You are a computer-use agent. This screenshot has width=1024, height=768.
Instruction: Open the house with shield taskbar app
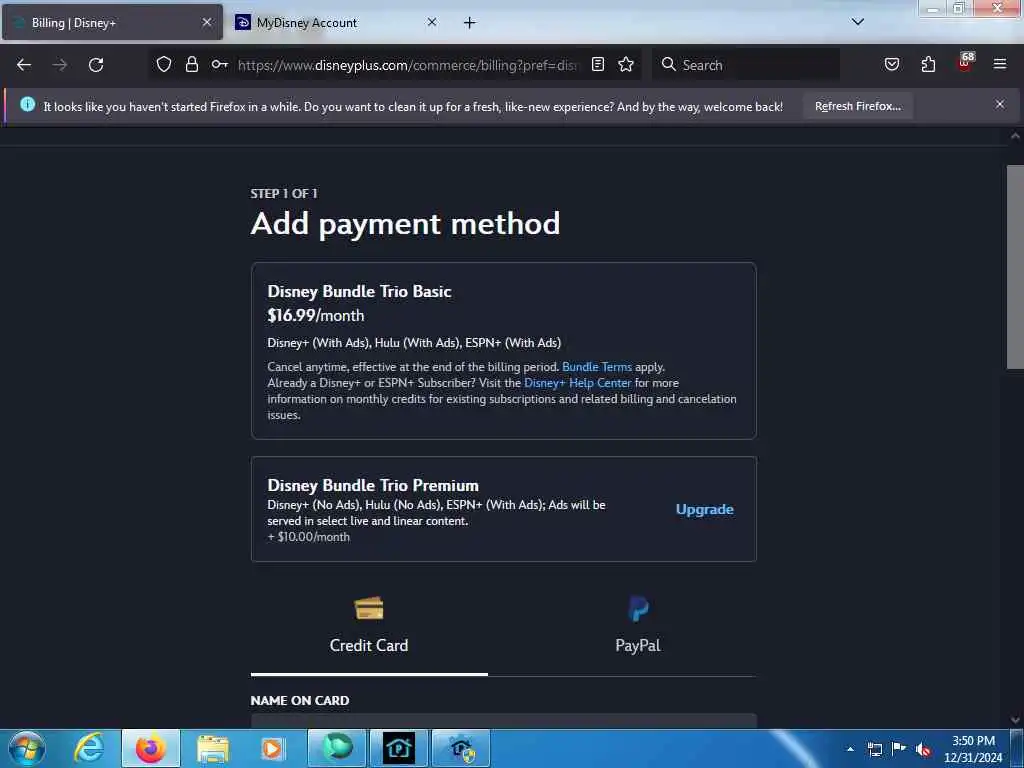(x=461, y=748)
